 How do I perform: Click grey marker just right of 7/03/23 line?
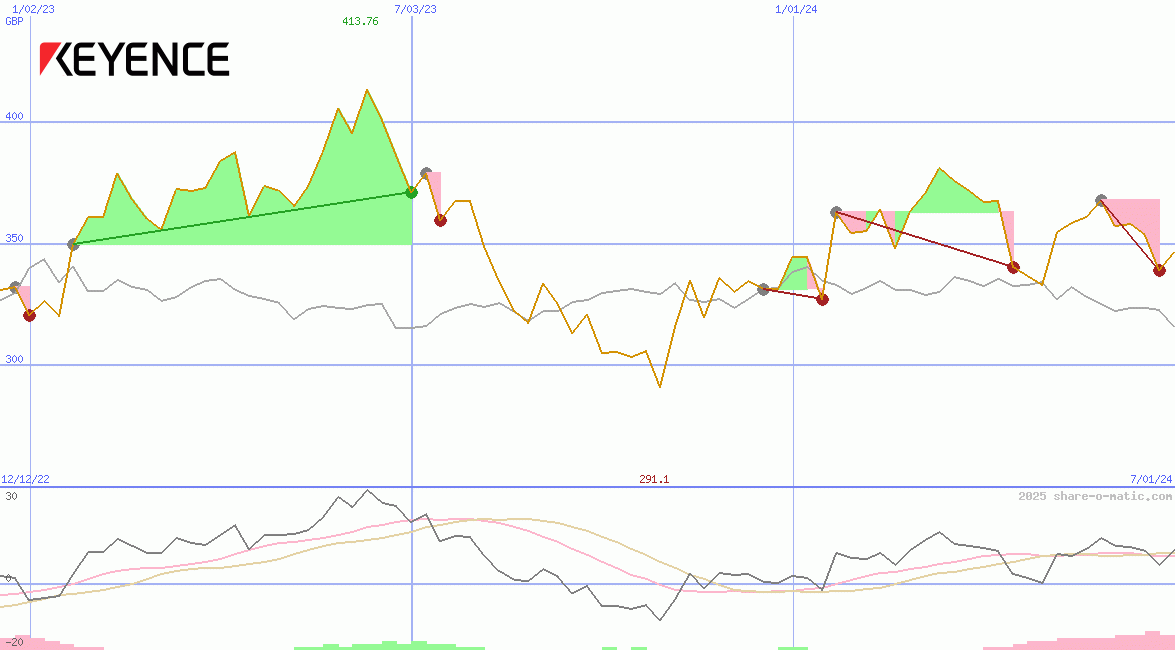coord(426,173)
